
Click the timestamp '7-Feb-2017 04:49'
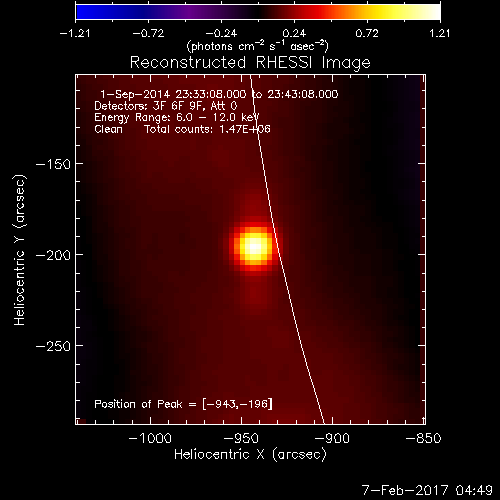427,490
